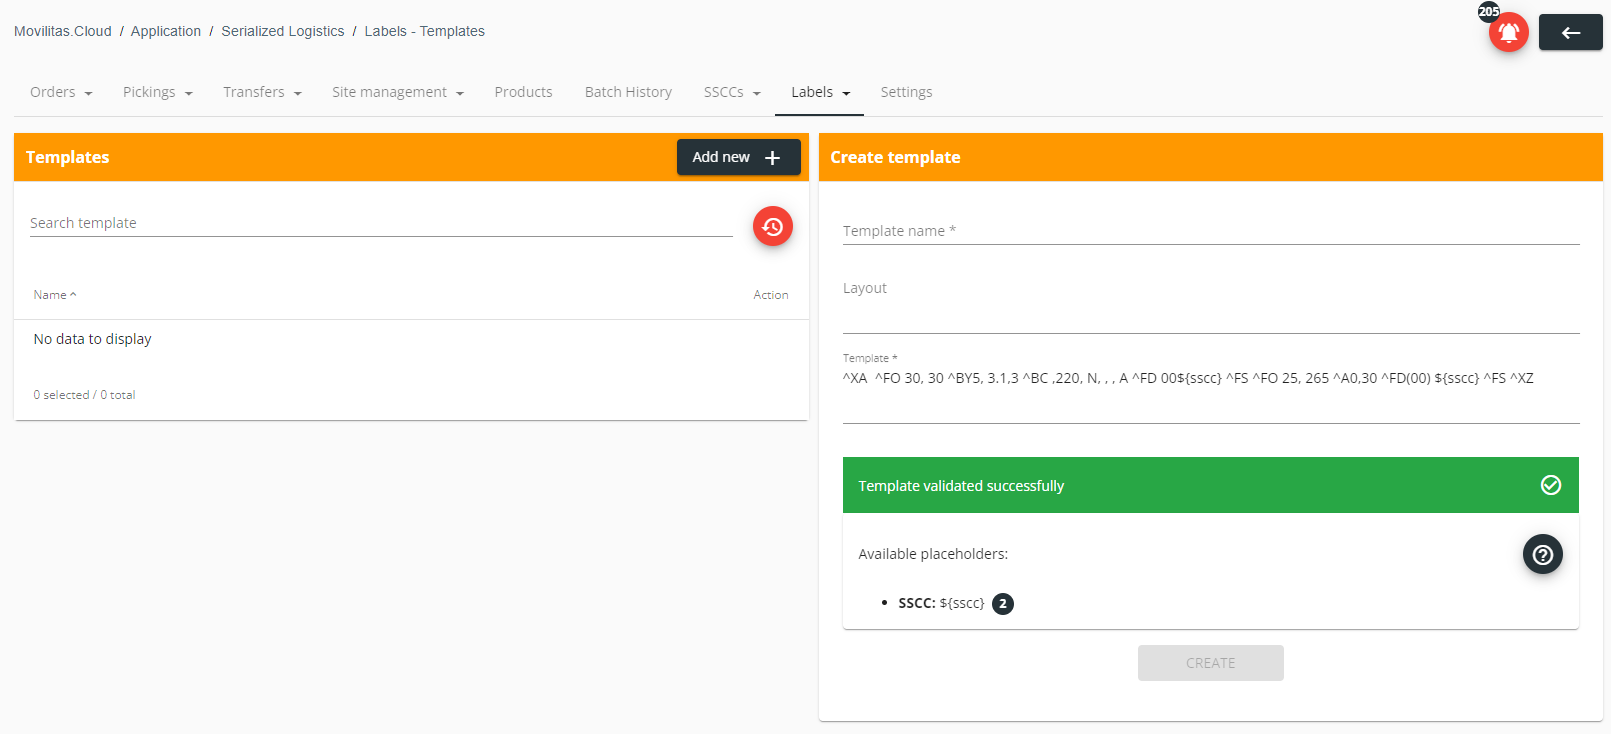Viewport: 1611px width, 734px height.
Task: Click into the Template name field
Action: click(x=1211, y=231)
